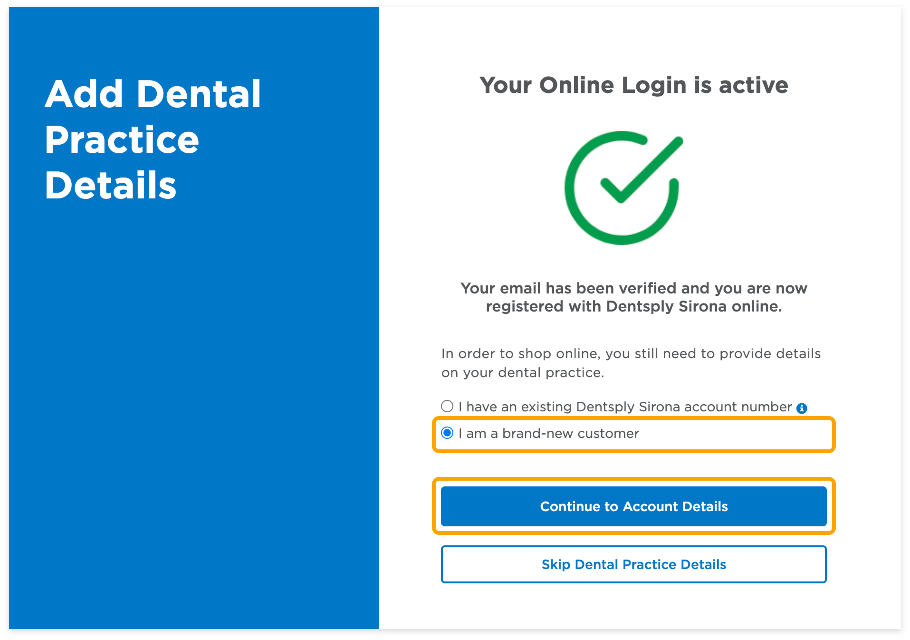Click the 'Your email has been verified' text line
This screenshot has height=640, width=910.
click(x=634, y=288)
